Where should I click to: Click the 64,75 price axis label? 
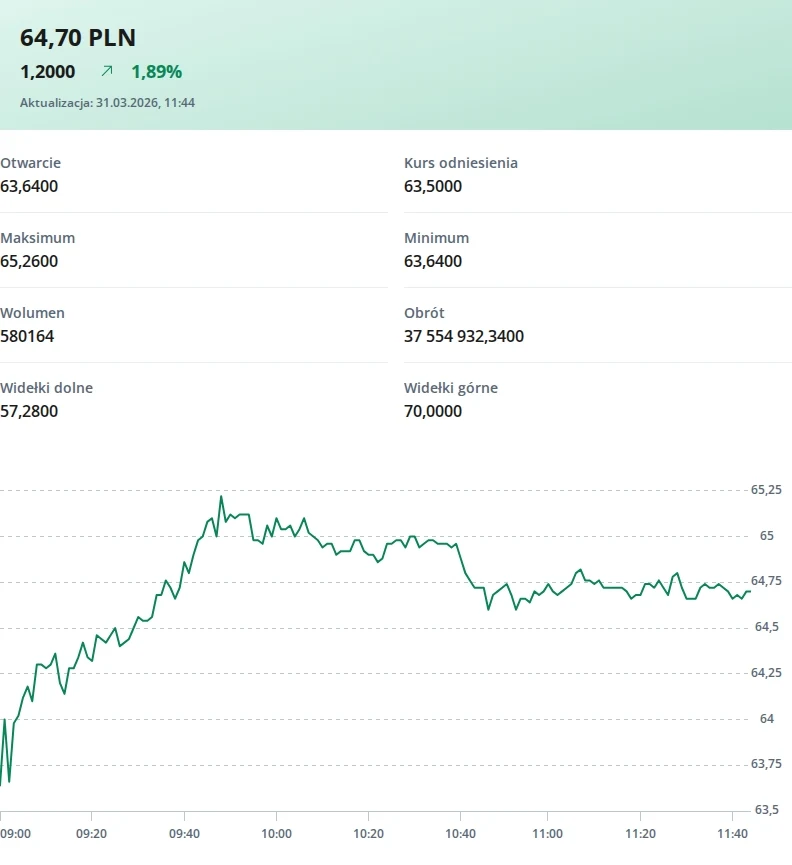pyautogui.click(x=766, y=582)
